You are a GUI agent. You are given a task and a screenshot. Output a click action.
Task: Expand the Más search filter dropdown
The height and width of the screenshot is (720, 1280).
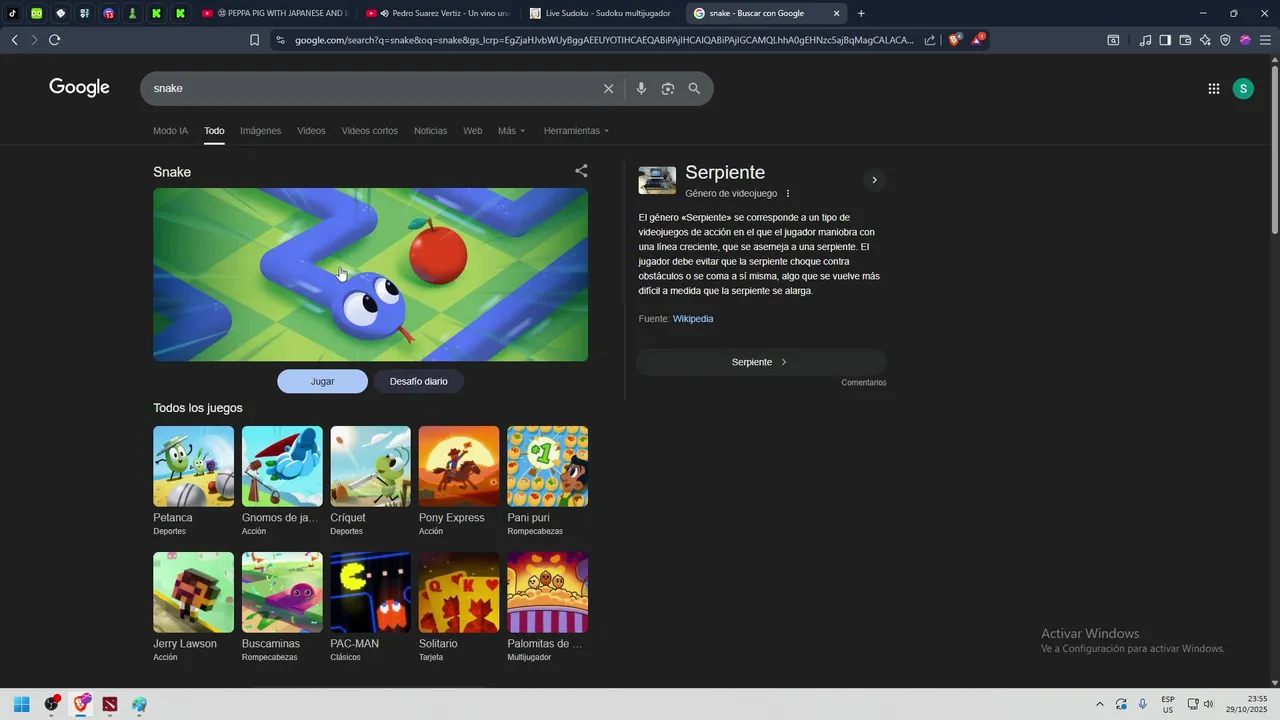tap(511, 131)
